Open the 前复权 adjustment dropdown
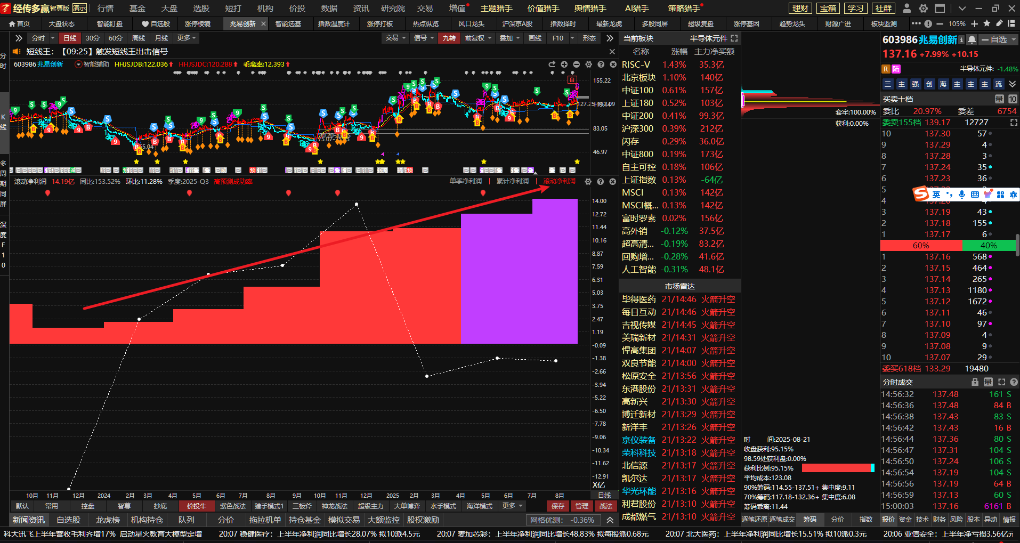Viewport: 1020px width, 543px height. [x=478, y=38]
